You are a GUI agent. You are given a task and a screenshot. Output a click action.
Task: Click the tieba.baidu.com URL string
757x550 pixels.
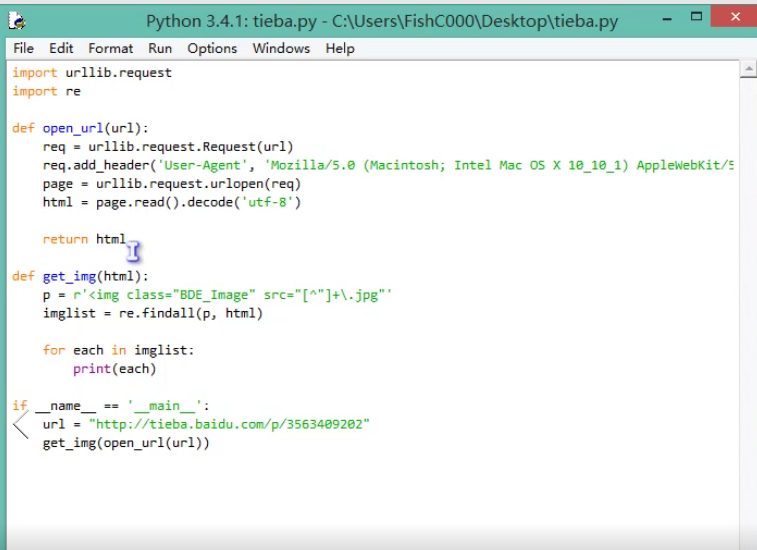click(x=230, y=424)
